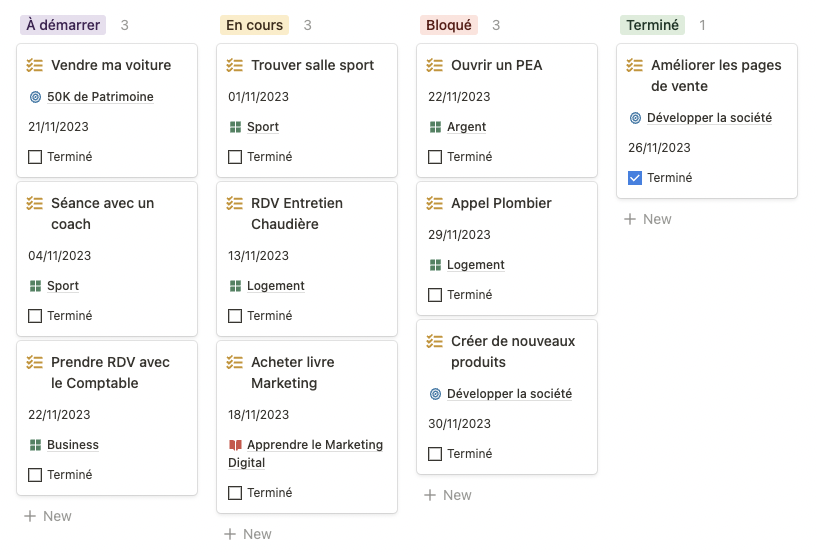The image size is (817, 555).
Task: Select the À démarrer column label
Action: pyautogui.click(x=62, y=25)
